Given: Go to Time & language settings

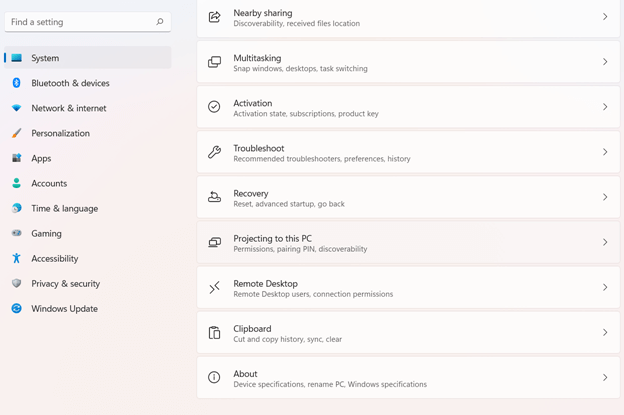Looking at the screenshot, I should pyautogui.click(x=88, y=208).
